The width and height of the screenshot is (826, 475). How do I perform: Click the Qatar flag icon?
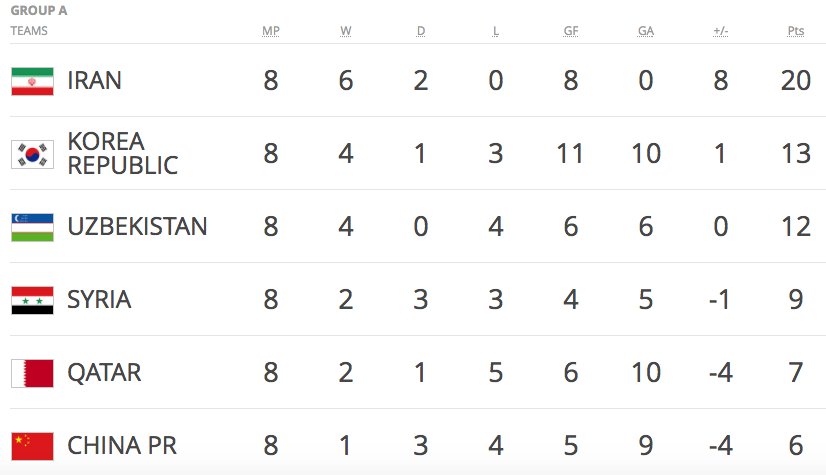(32, 373)
